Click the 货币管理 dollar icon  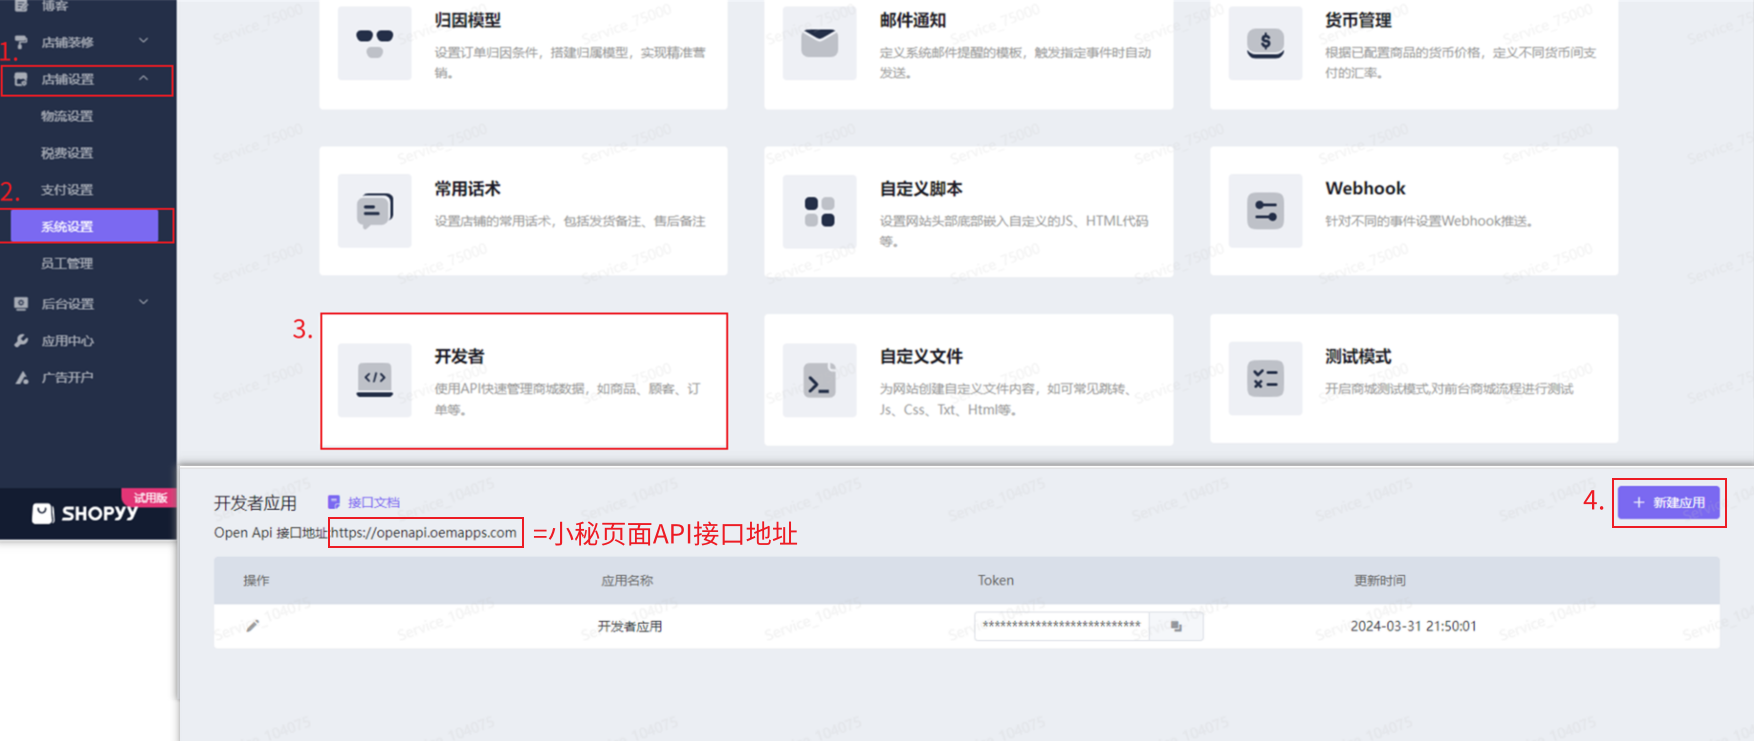(1266, 42)
